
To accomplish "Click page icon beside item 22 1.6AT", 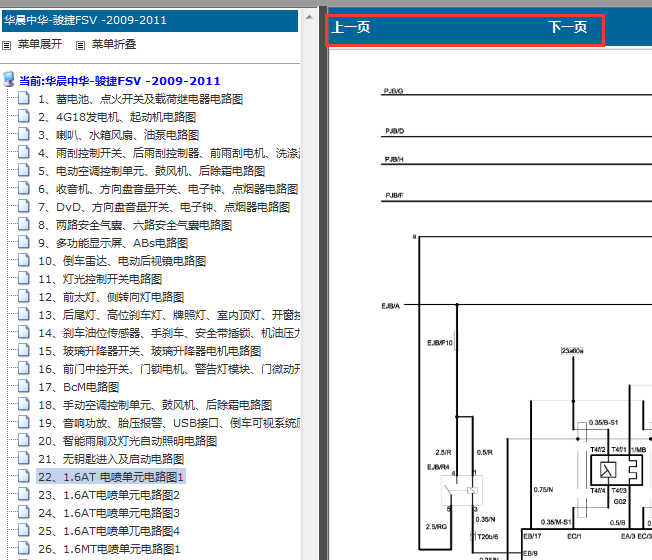I will (x=24, y=476).
